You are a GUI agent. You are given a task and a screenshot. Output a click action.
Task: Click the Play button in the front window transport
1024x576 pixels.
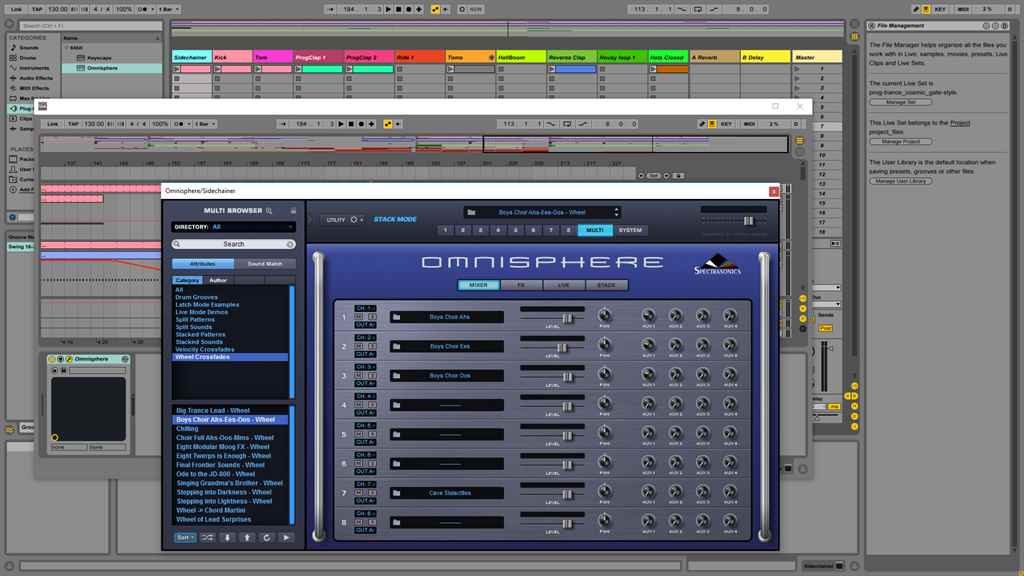pos(341,124)
